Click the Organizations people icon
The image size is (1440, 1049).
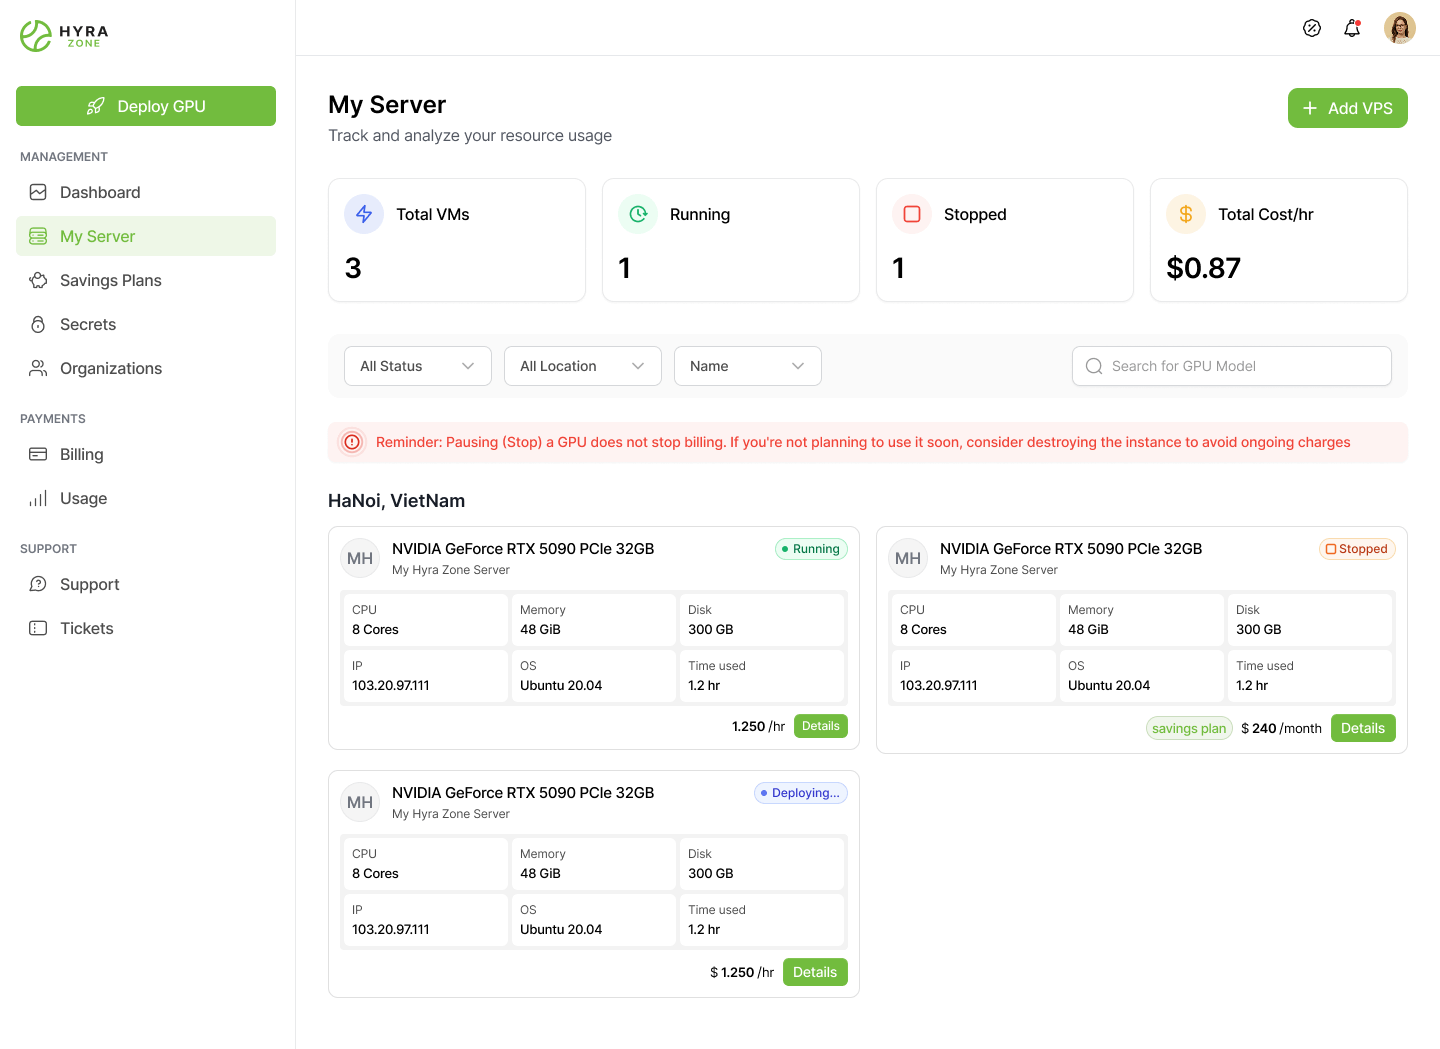38,368
